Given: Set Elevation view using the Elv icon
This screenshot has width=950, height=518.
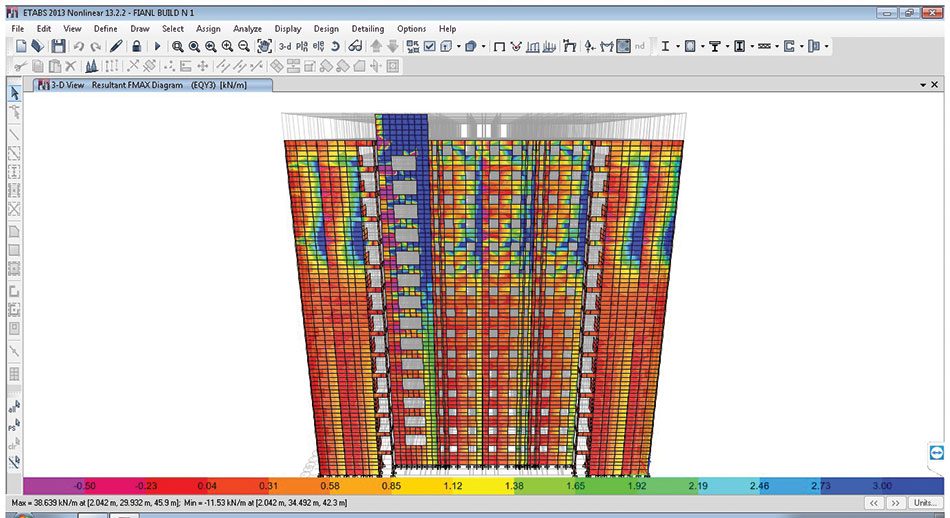Looking at the screenshot, I should click(319, 46).
